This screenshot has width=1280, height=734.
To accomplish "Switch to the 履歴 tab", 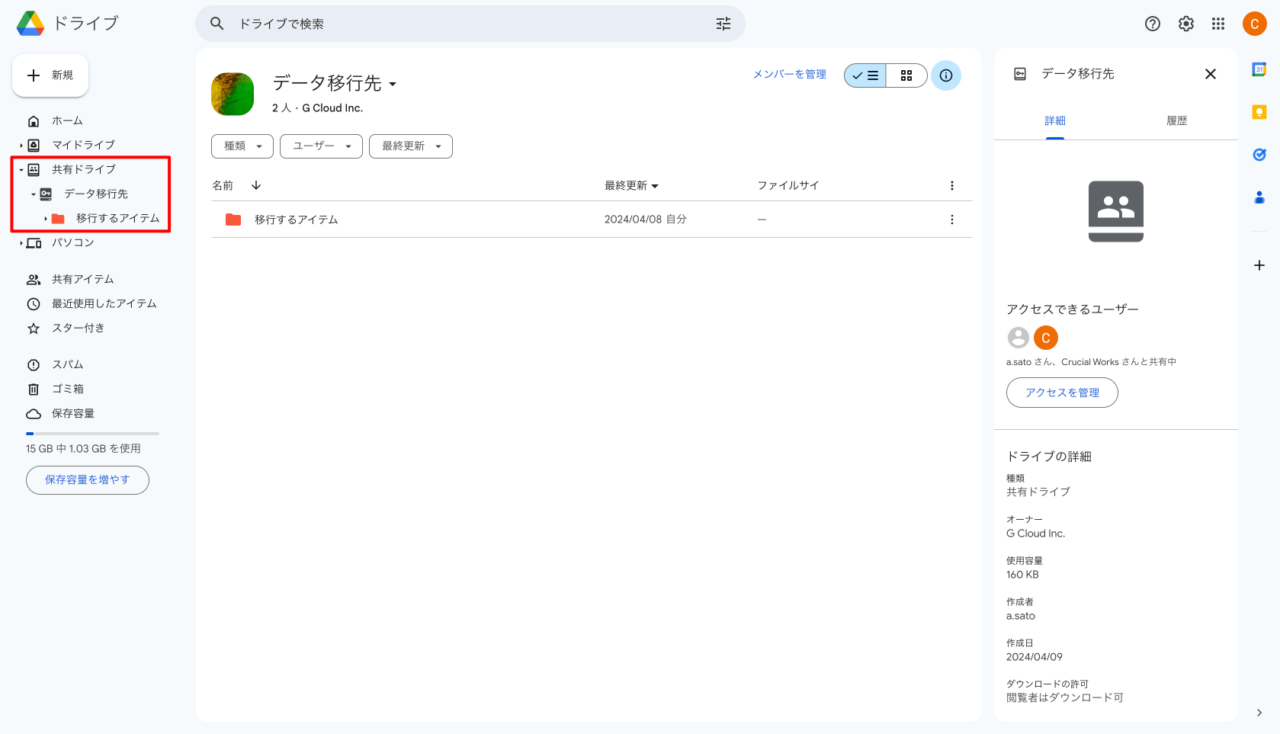I will [x=1176, y=121].
